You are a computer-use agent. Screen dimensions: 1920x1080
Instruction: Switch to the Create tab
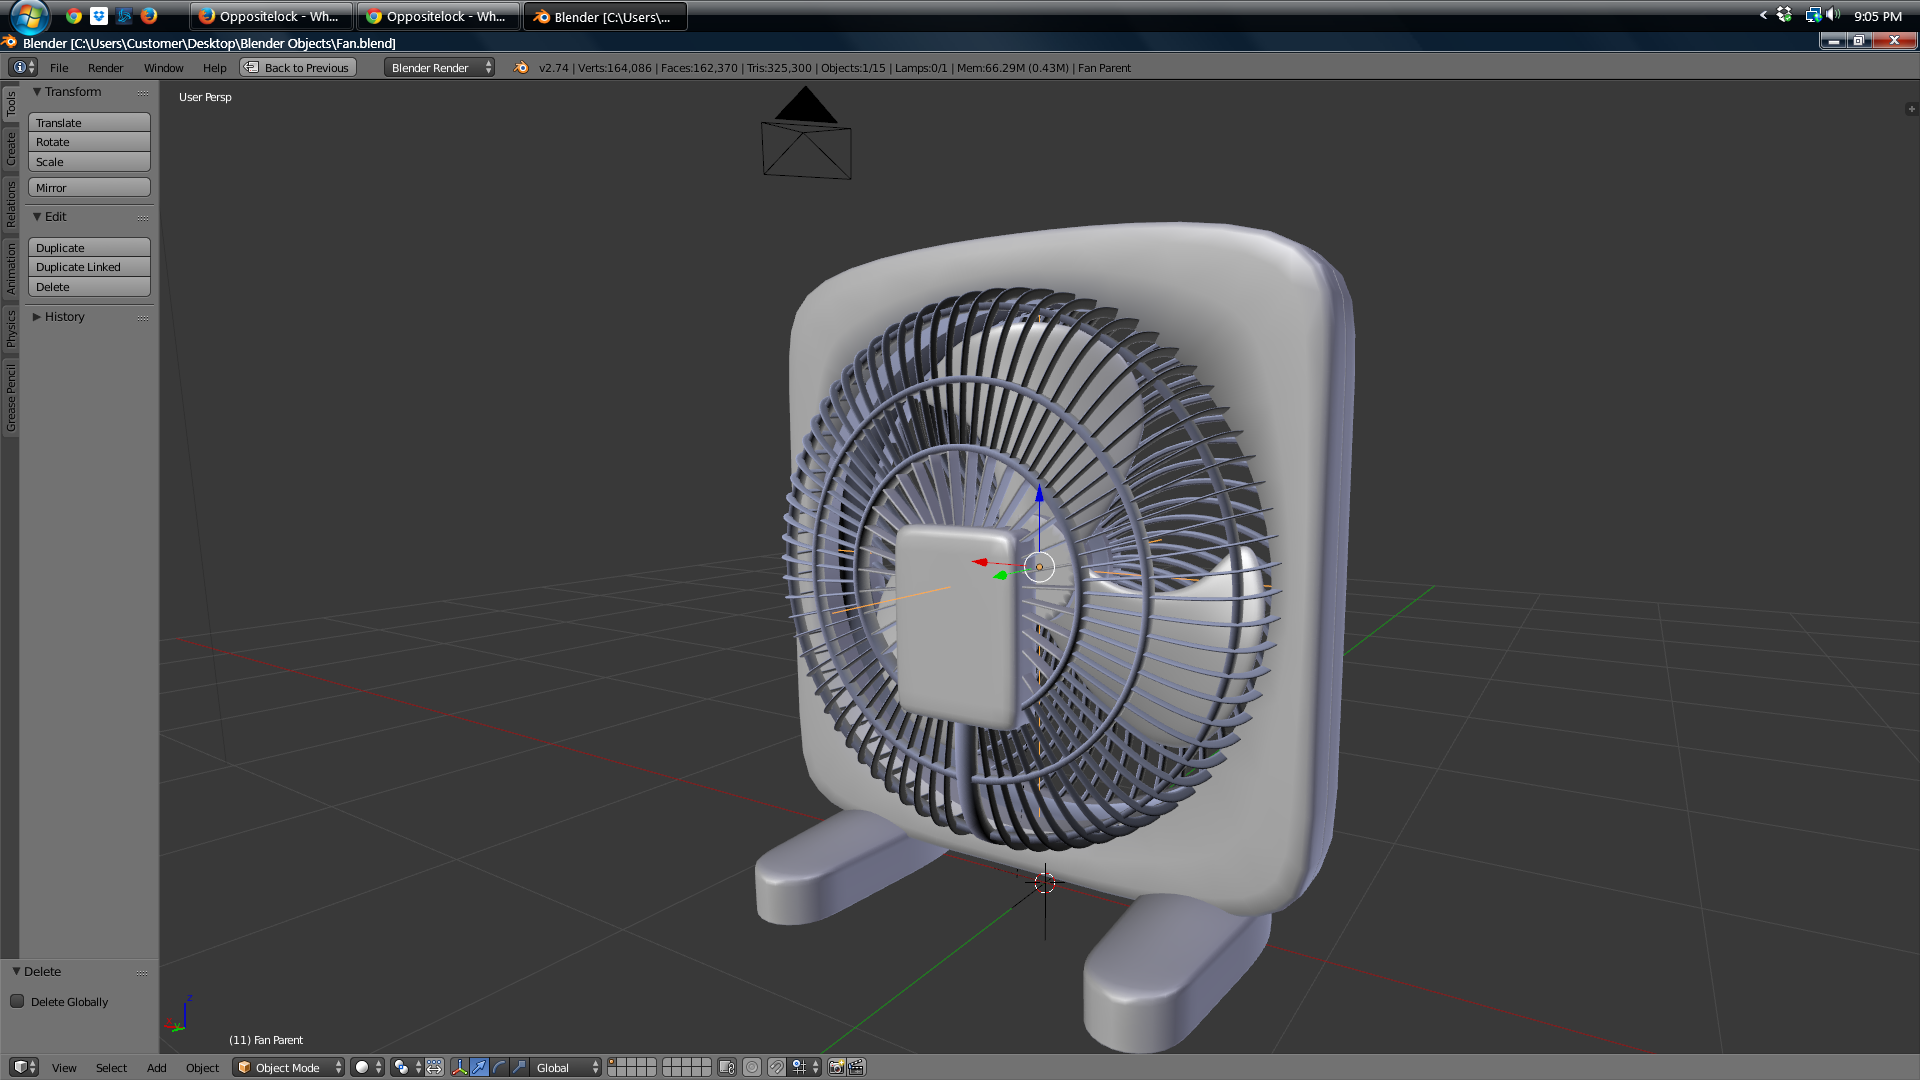10,148
